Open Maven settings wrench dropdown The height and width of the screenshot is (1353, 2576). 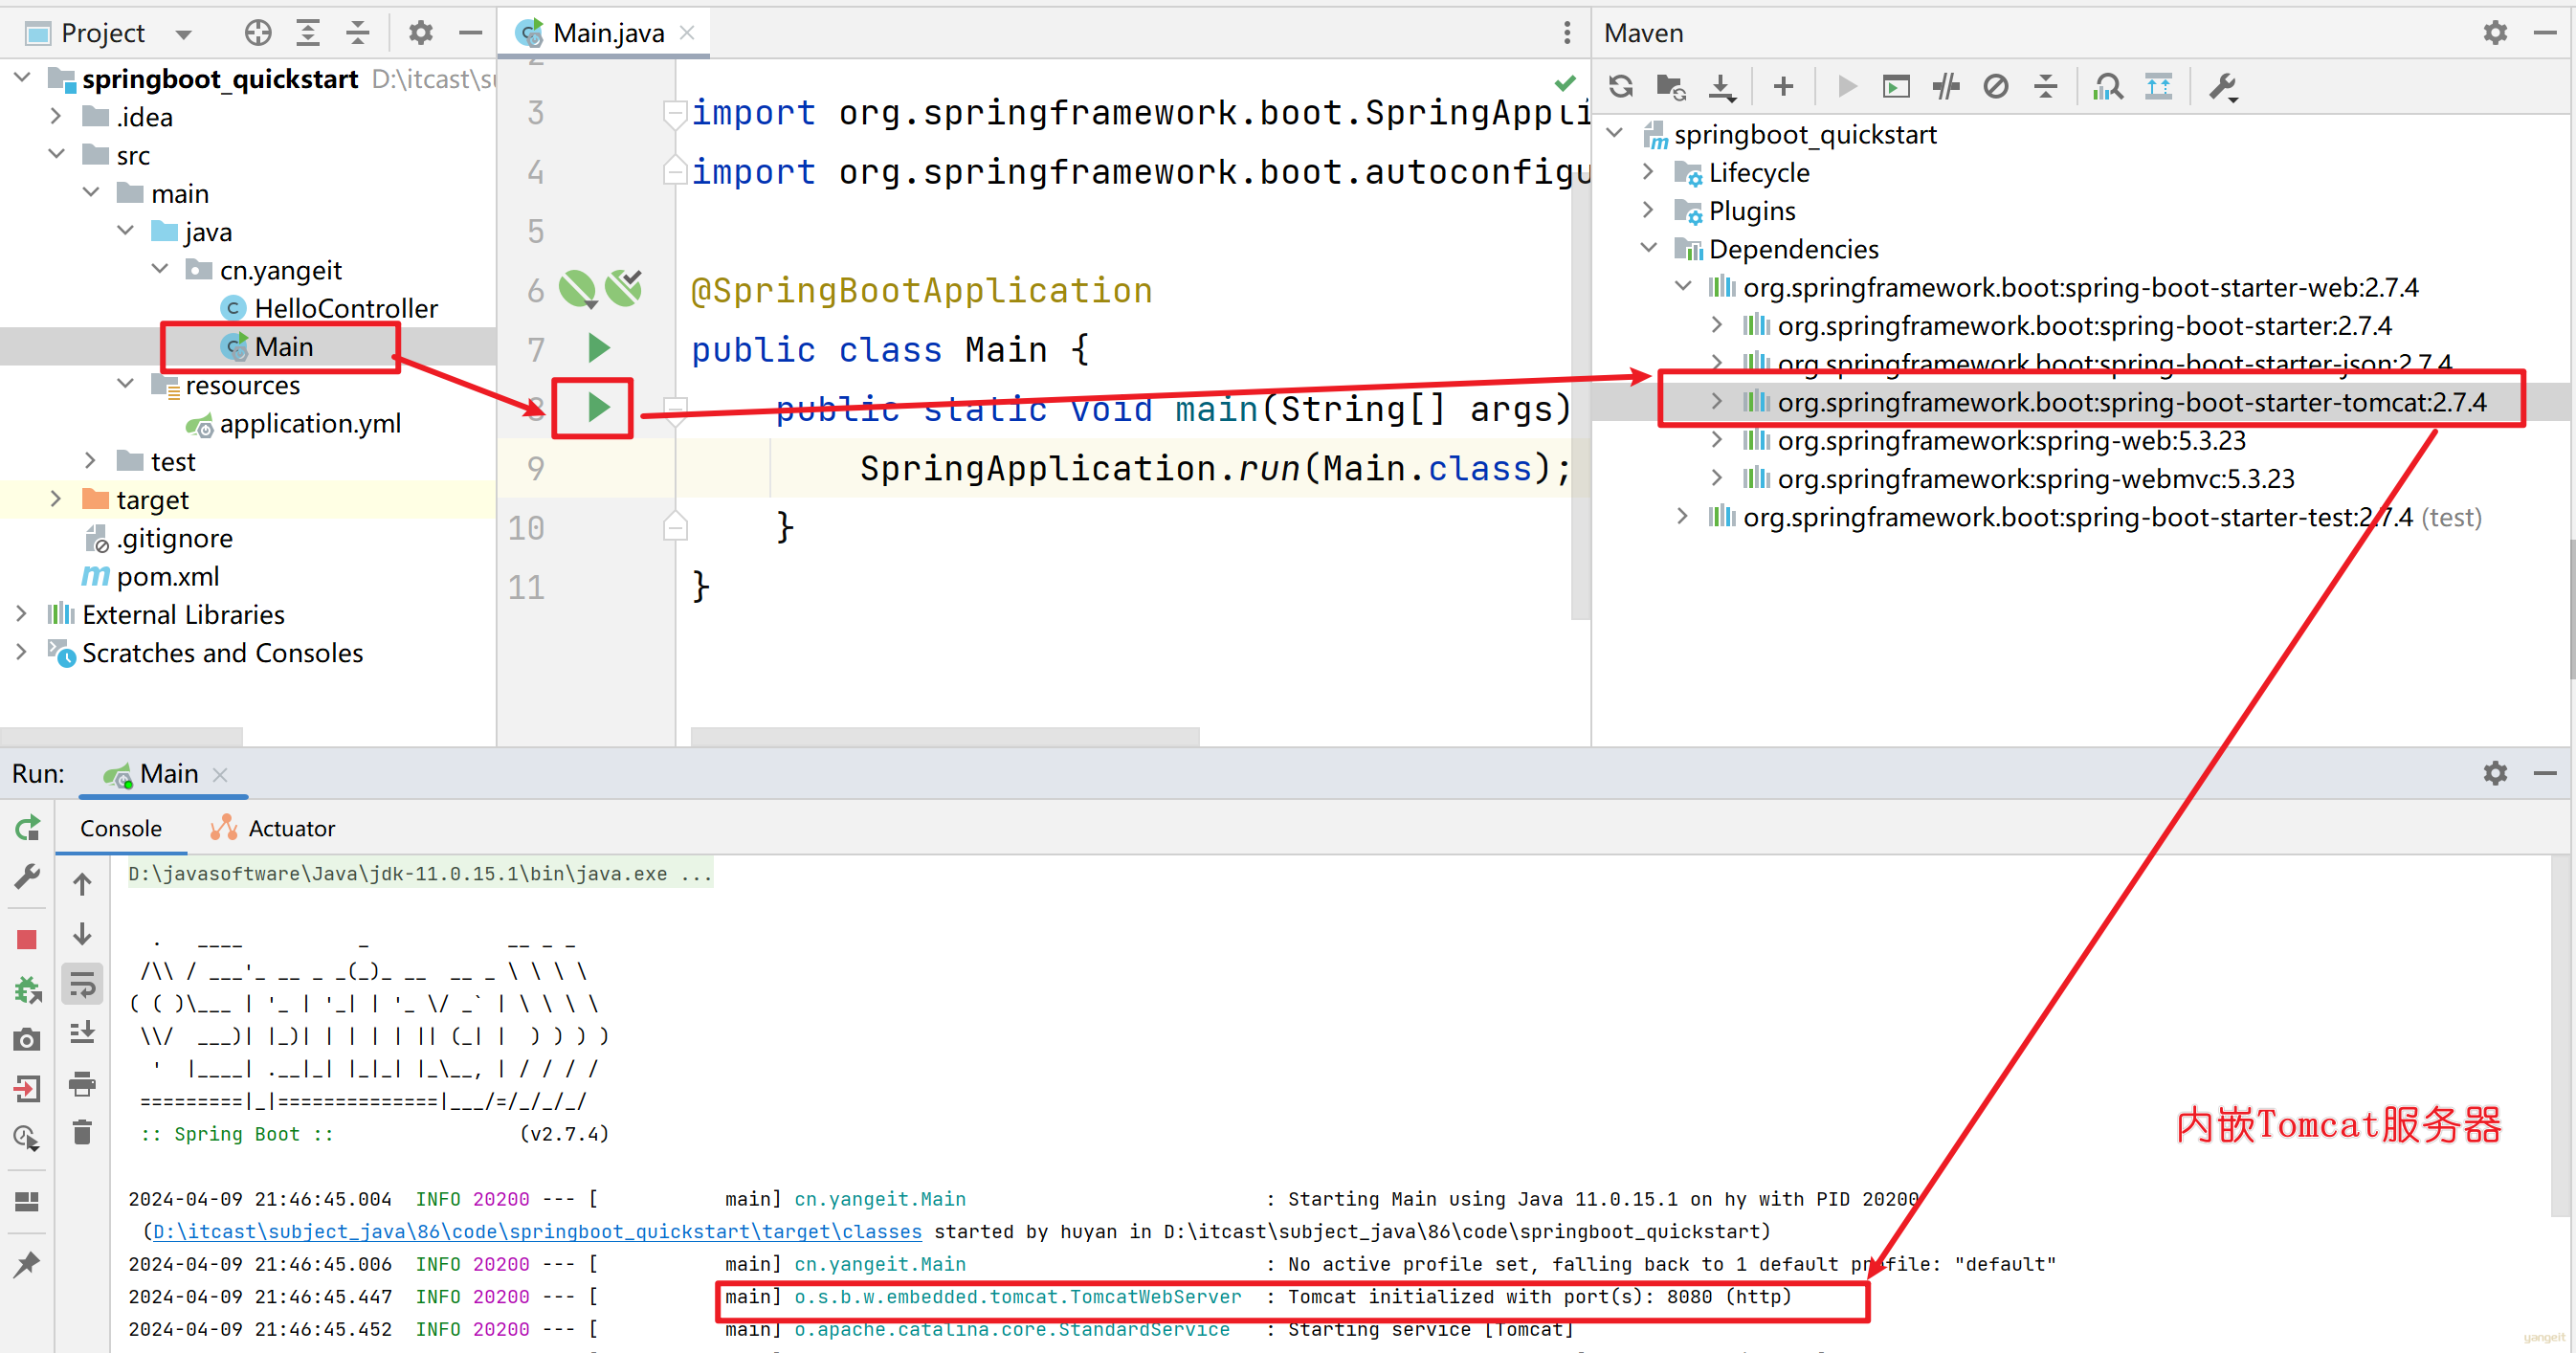point(2223,87)
